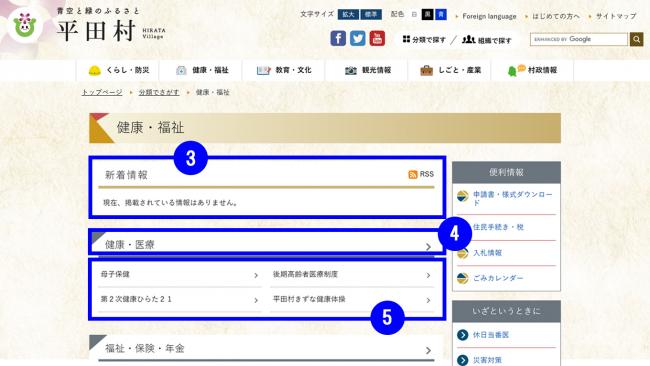This screenshot has width=650, height=366.
Task: Click the 分類で探す grid icon
Action: click(x=406, y=39)
